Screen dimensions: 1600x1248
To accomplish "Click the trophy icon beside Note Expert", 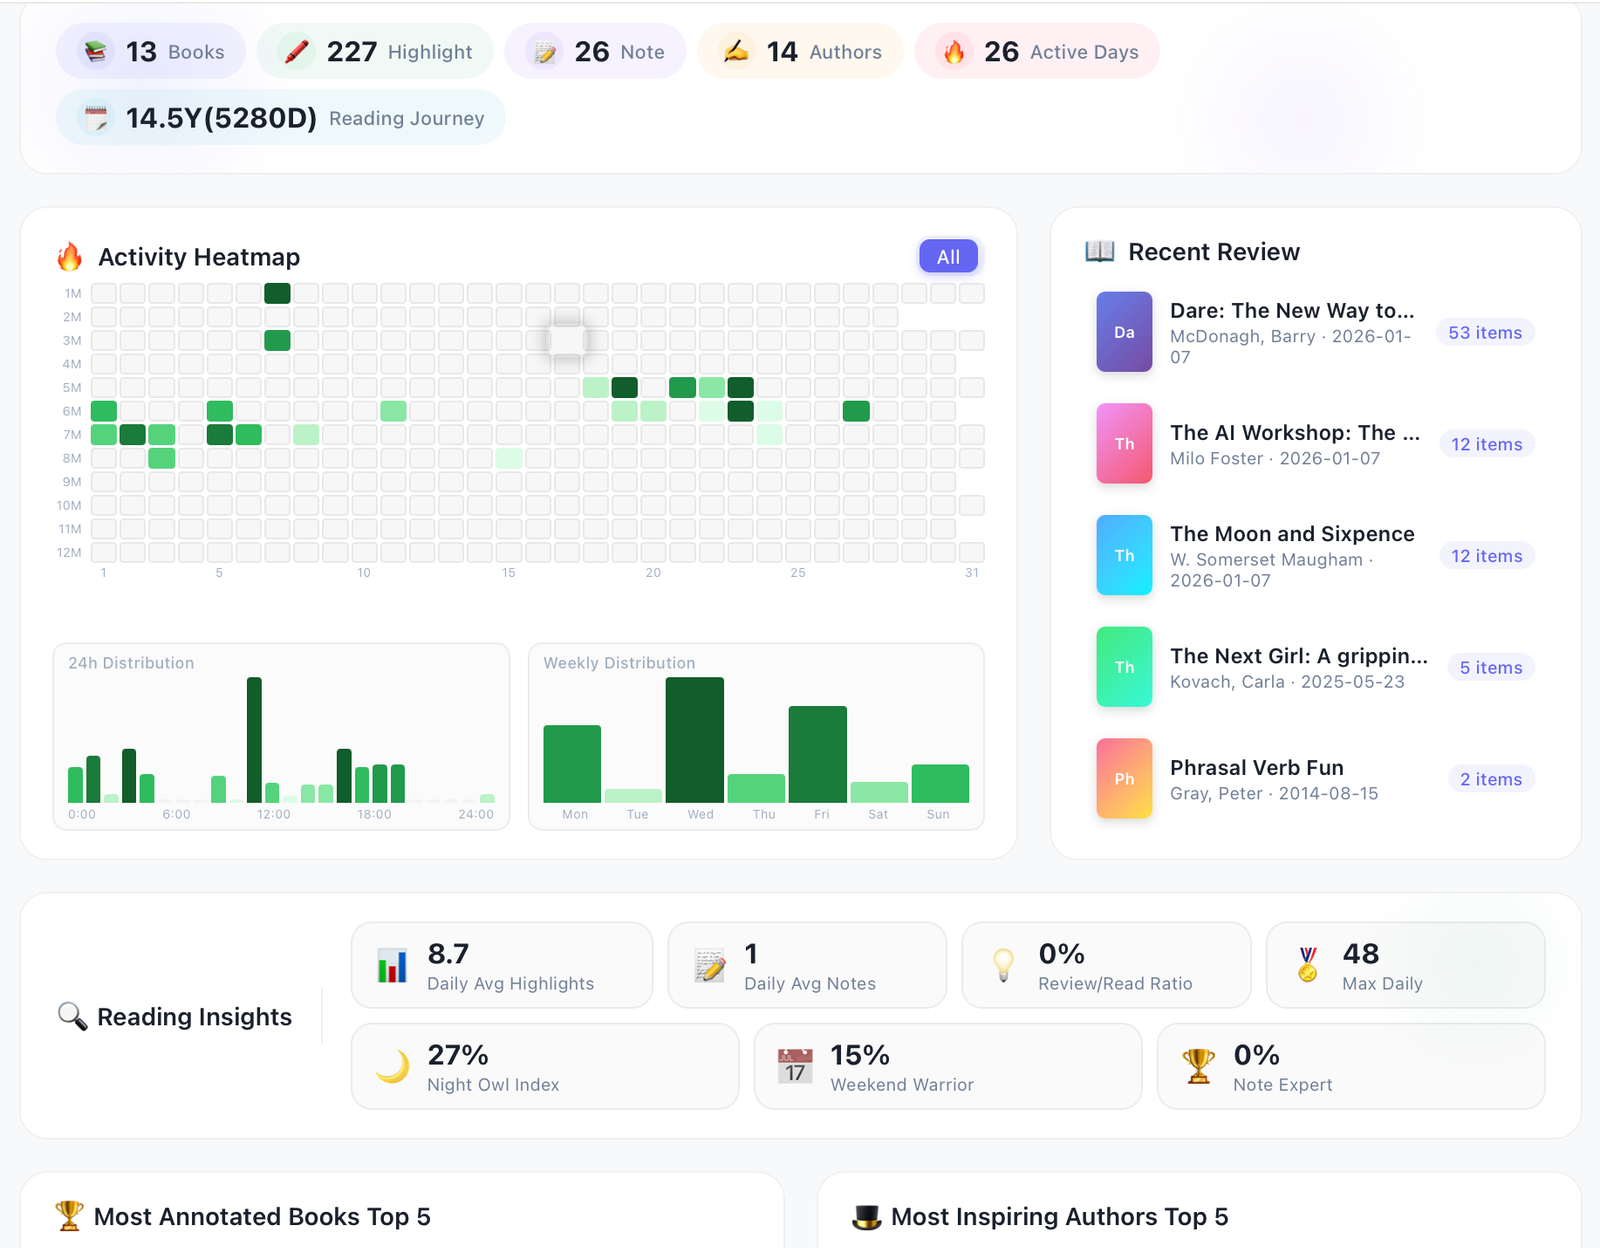I will [x=1198, y=1066].
